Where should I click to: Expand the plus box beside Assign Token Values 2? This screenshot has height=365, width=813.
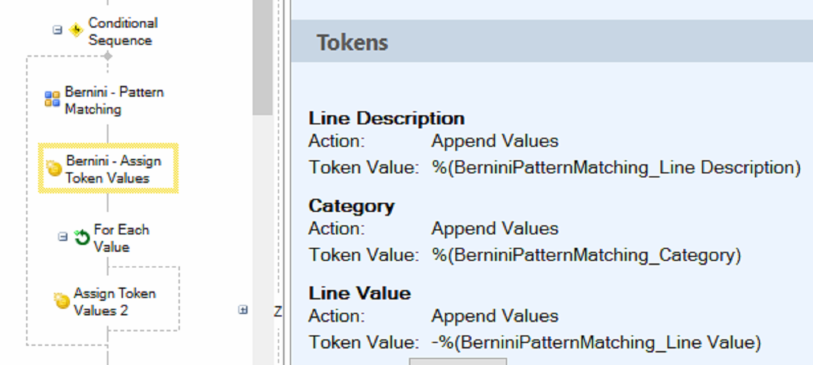243,310
